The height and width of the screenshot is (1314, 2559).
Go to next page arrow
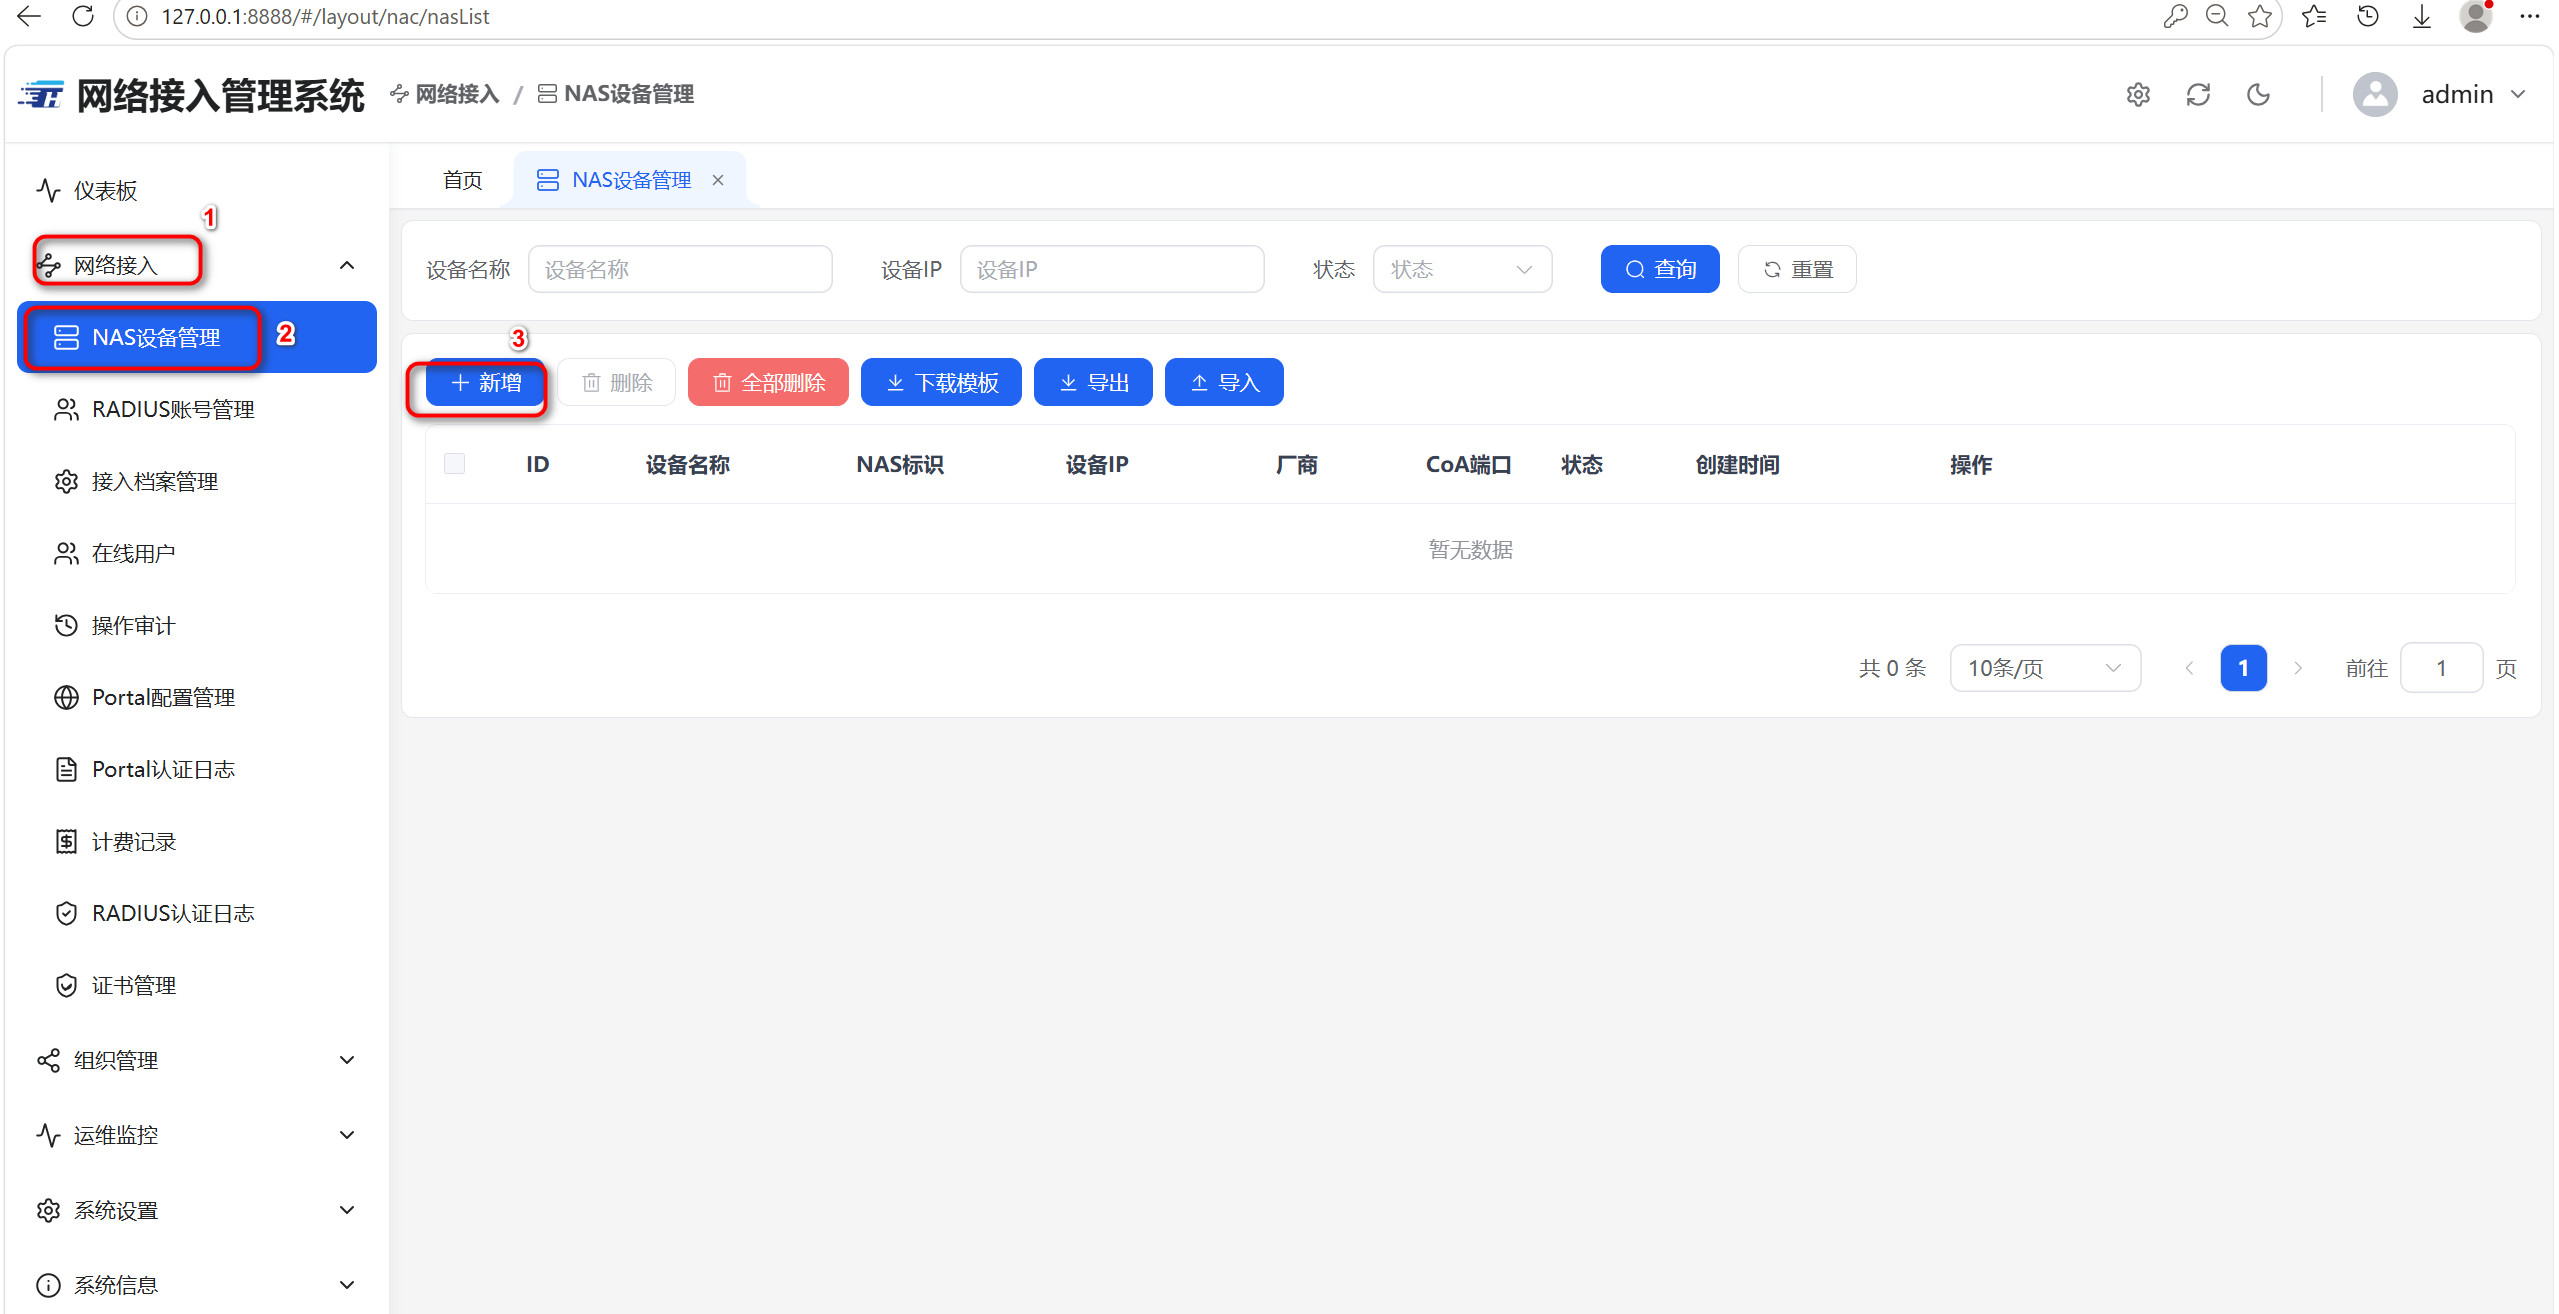click(2298, 668)
